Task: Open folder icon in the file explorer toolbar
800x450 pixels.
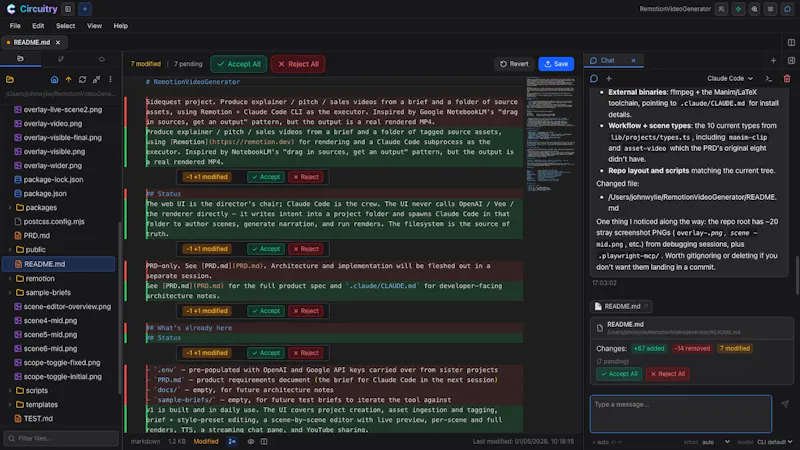Action: (10, 80)
